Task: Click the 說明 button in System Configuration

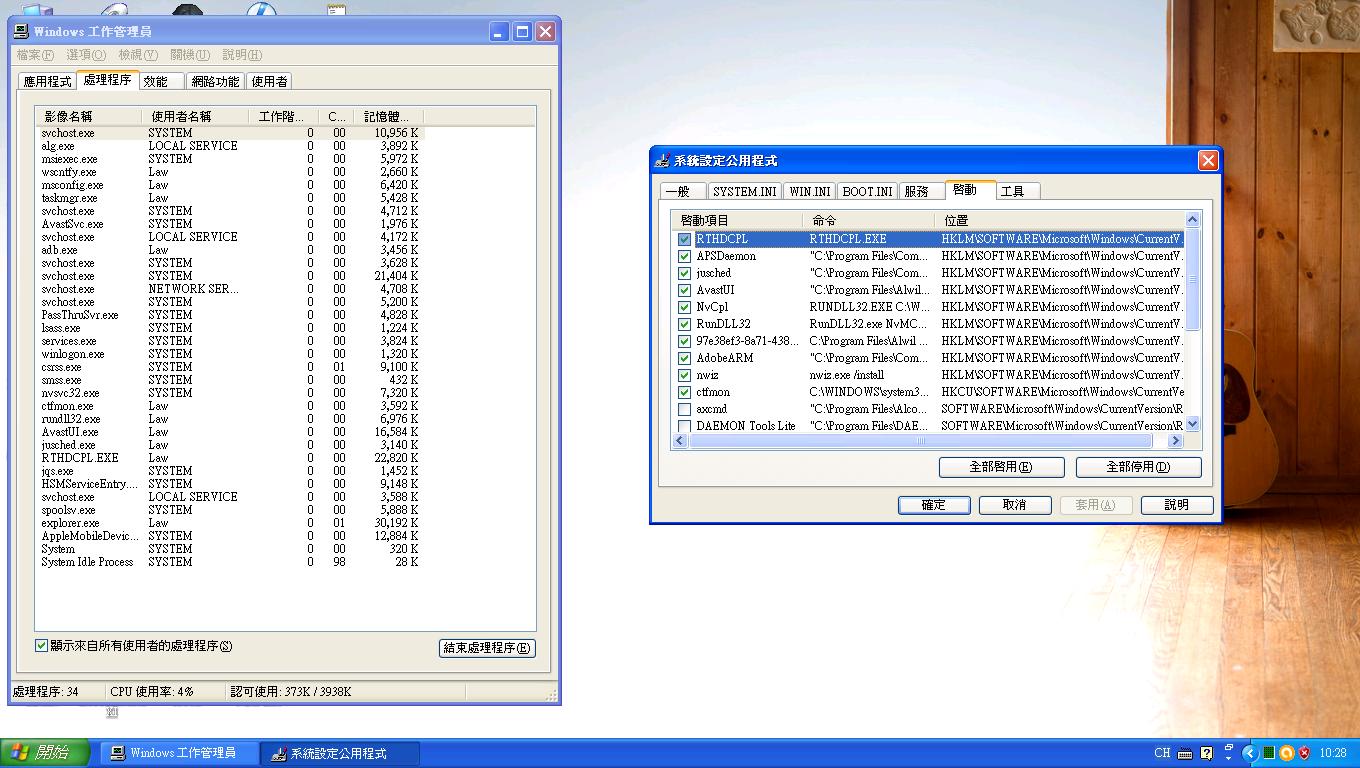Action: pyautogui.click(x=1177, y=505)
